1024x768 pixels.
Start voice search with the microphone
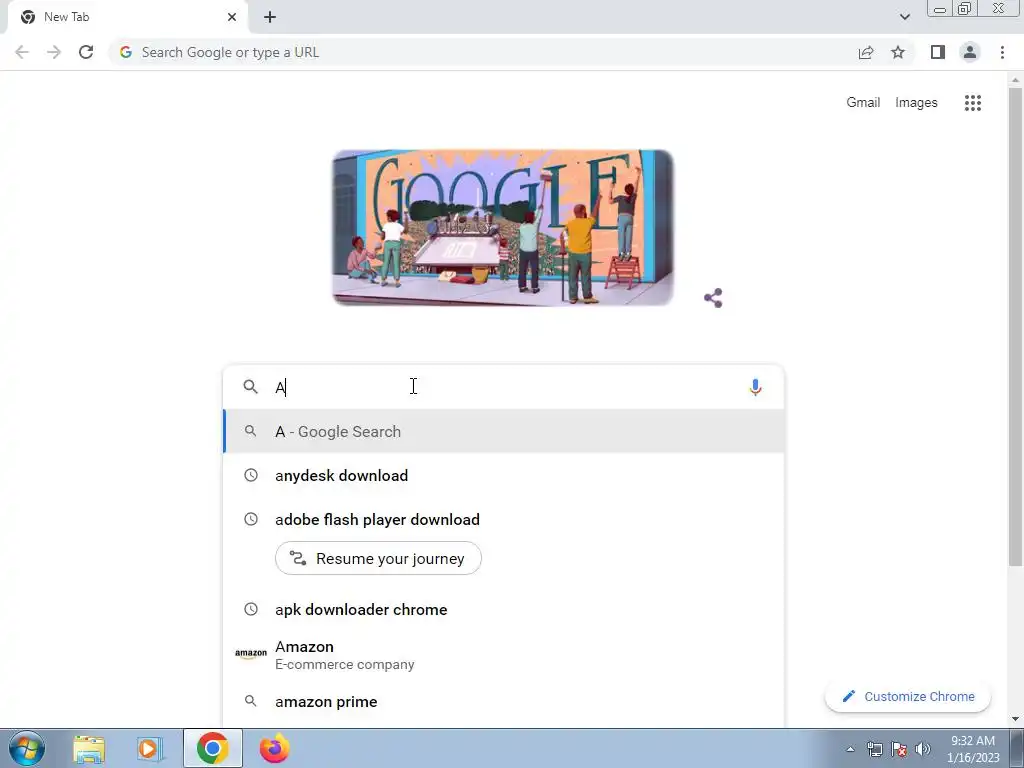click(x=755, y=387)
